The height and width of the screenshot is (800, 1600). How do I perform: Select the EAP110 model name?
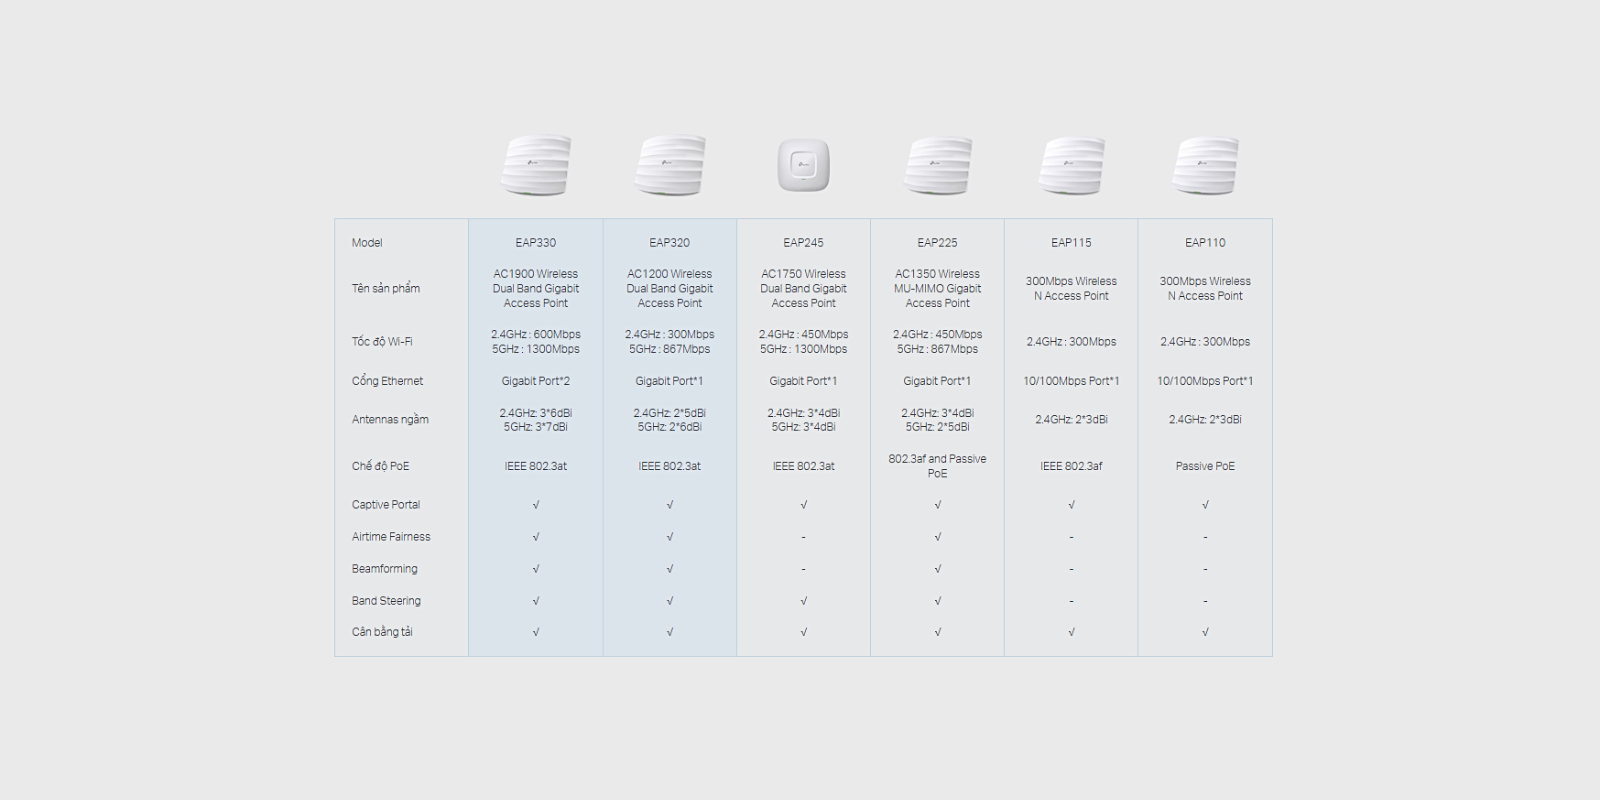pos(1205,243)
